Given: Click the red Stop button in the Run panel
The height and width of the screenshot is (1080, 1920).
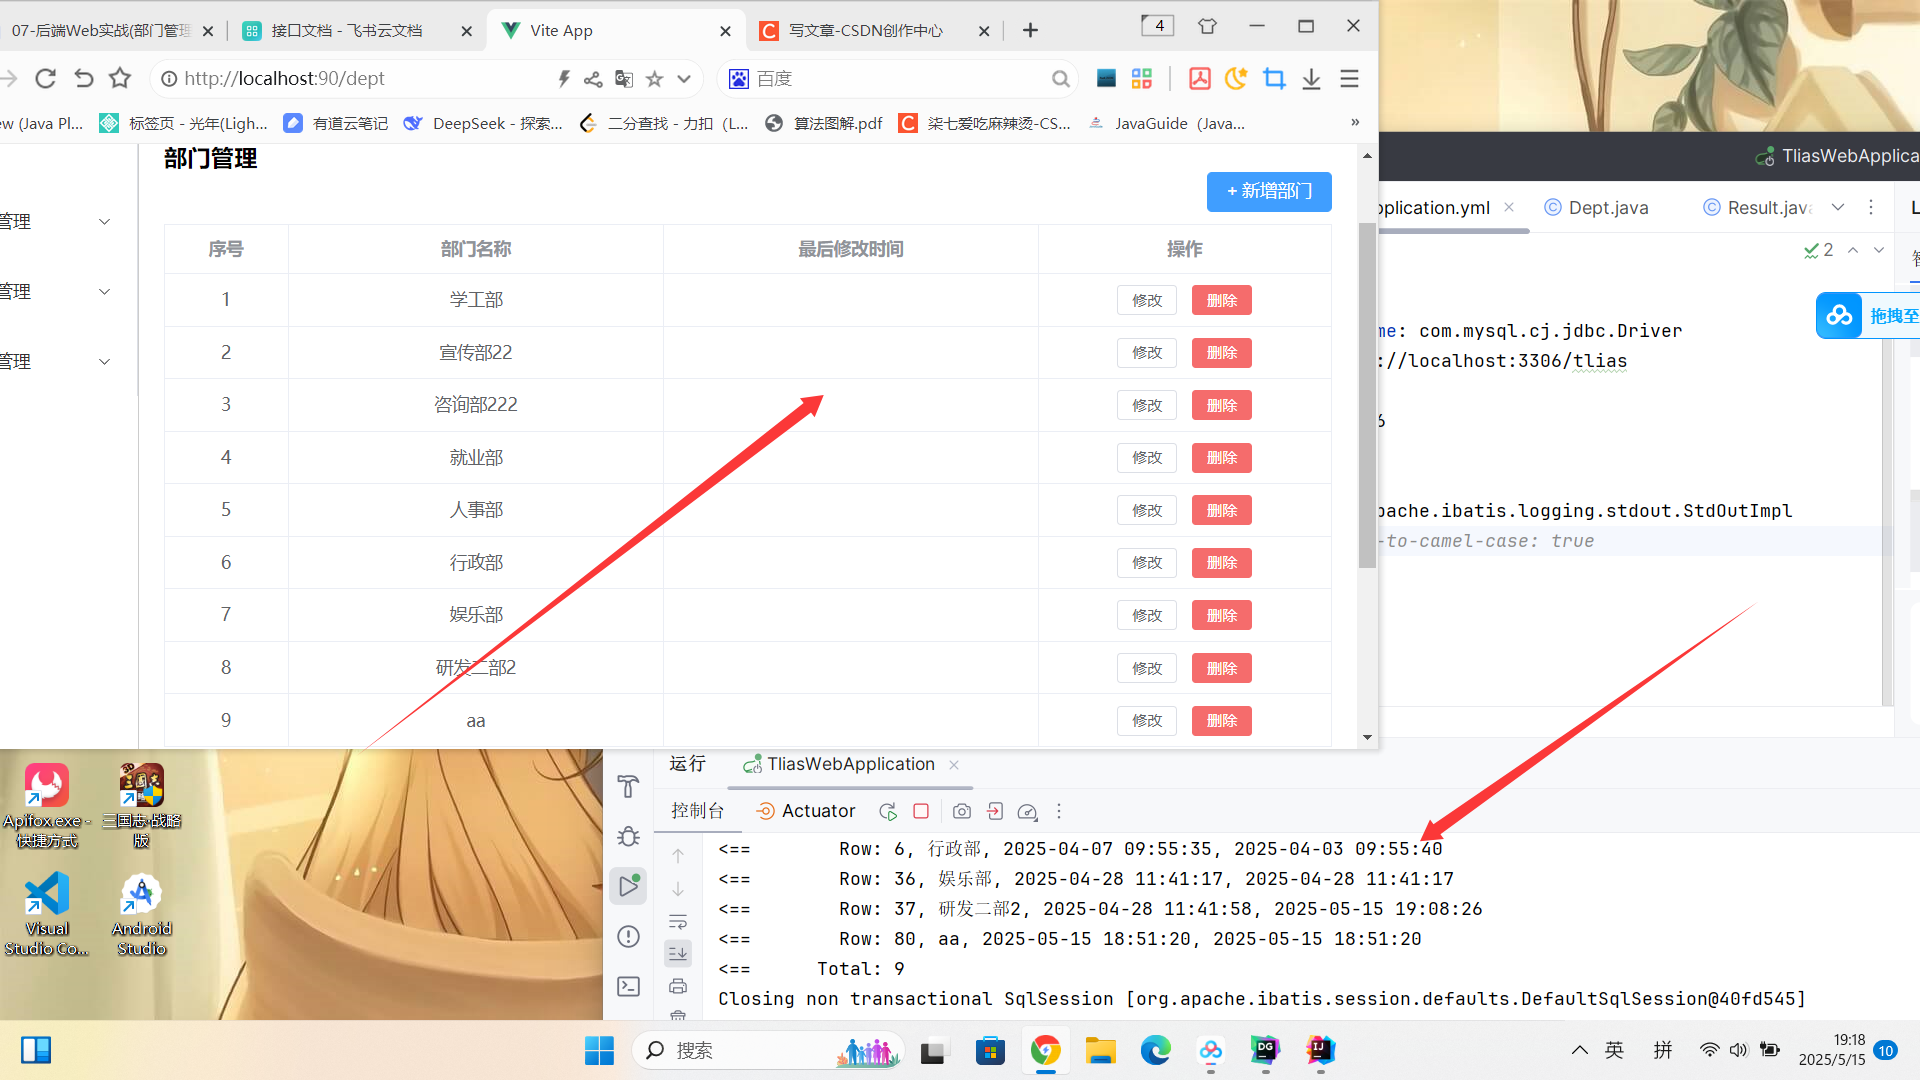Looking at the screenshot, I should point(921,811).
